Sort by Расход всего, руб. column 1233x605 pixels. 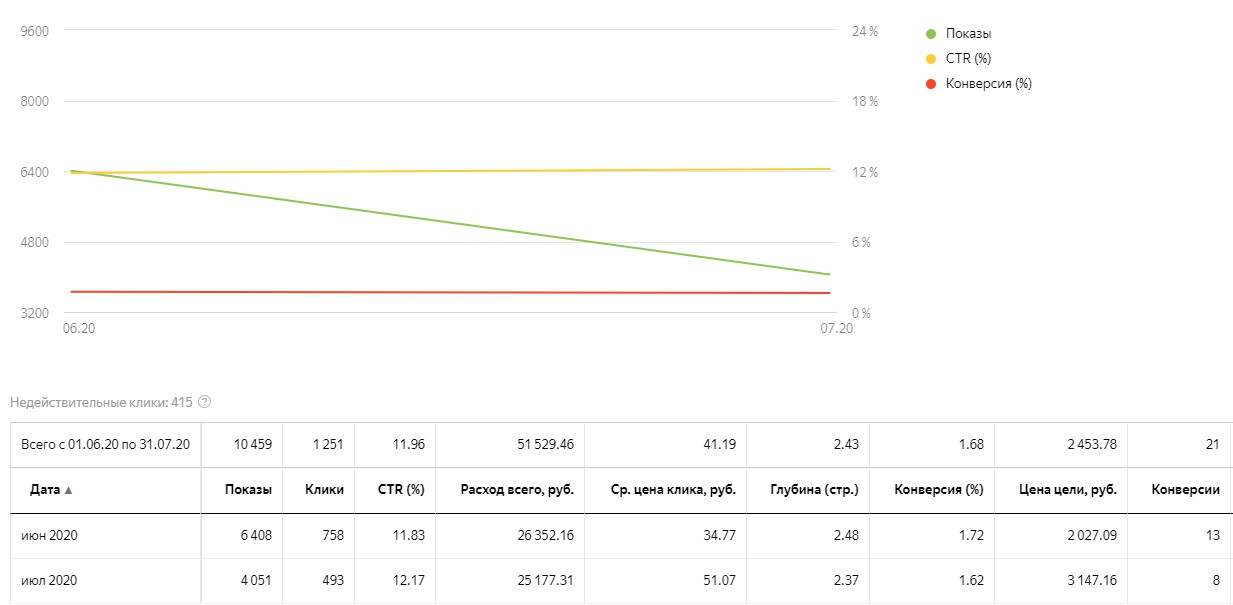pyautogui.click(x=516, y=490)
